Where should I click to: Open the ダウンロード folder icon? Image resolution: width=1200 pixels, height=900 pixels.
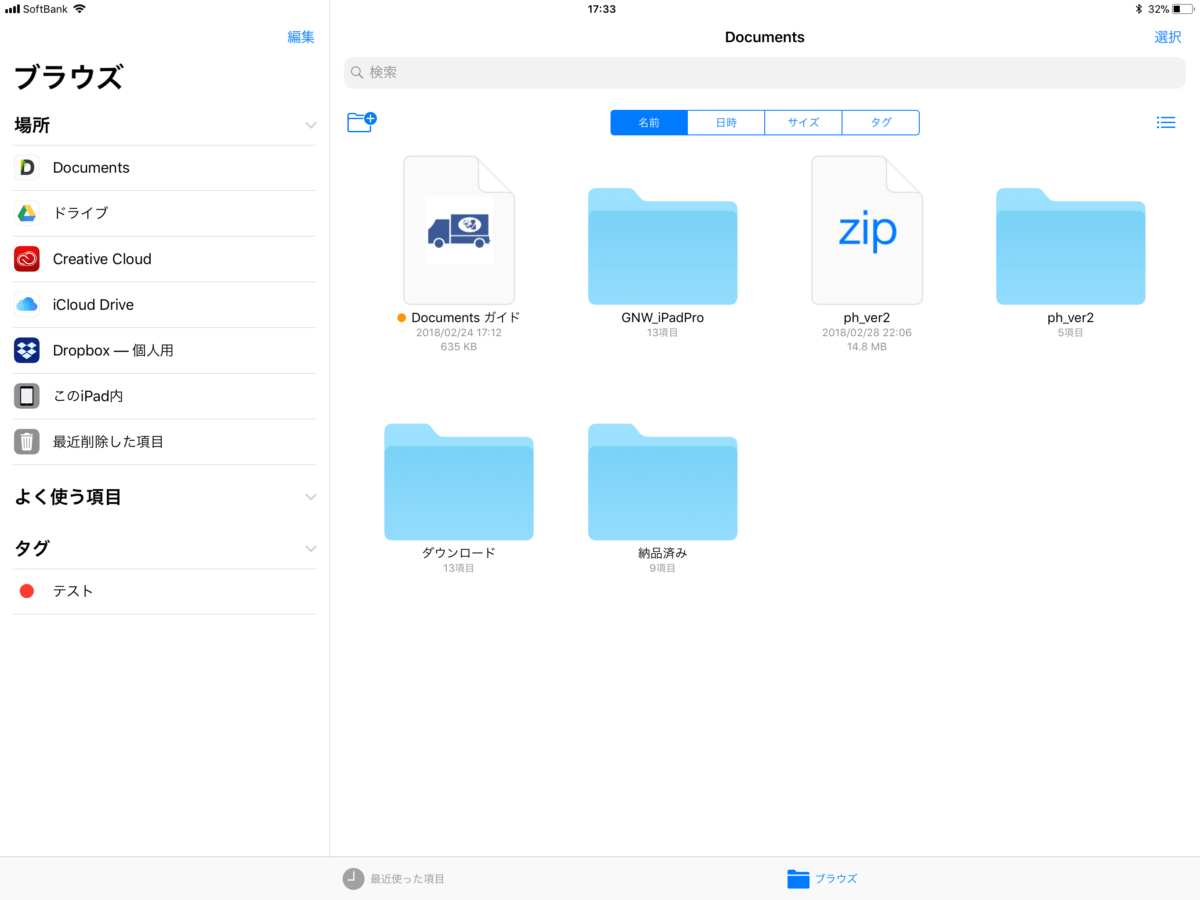point(459,482)
